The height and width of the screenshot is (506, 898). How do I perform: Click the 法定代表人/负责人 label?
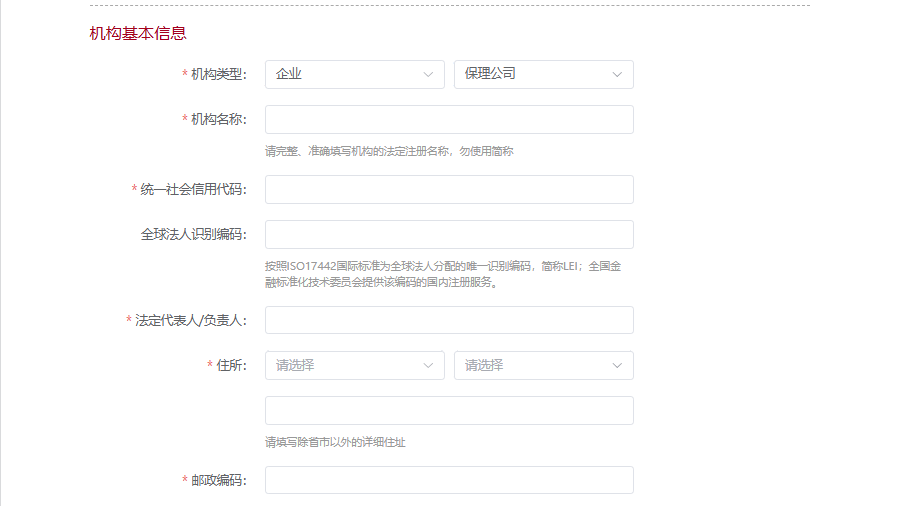tap(191, 321)
